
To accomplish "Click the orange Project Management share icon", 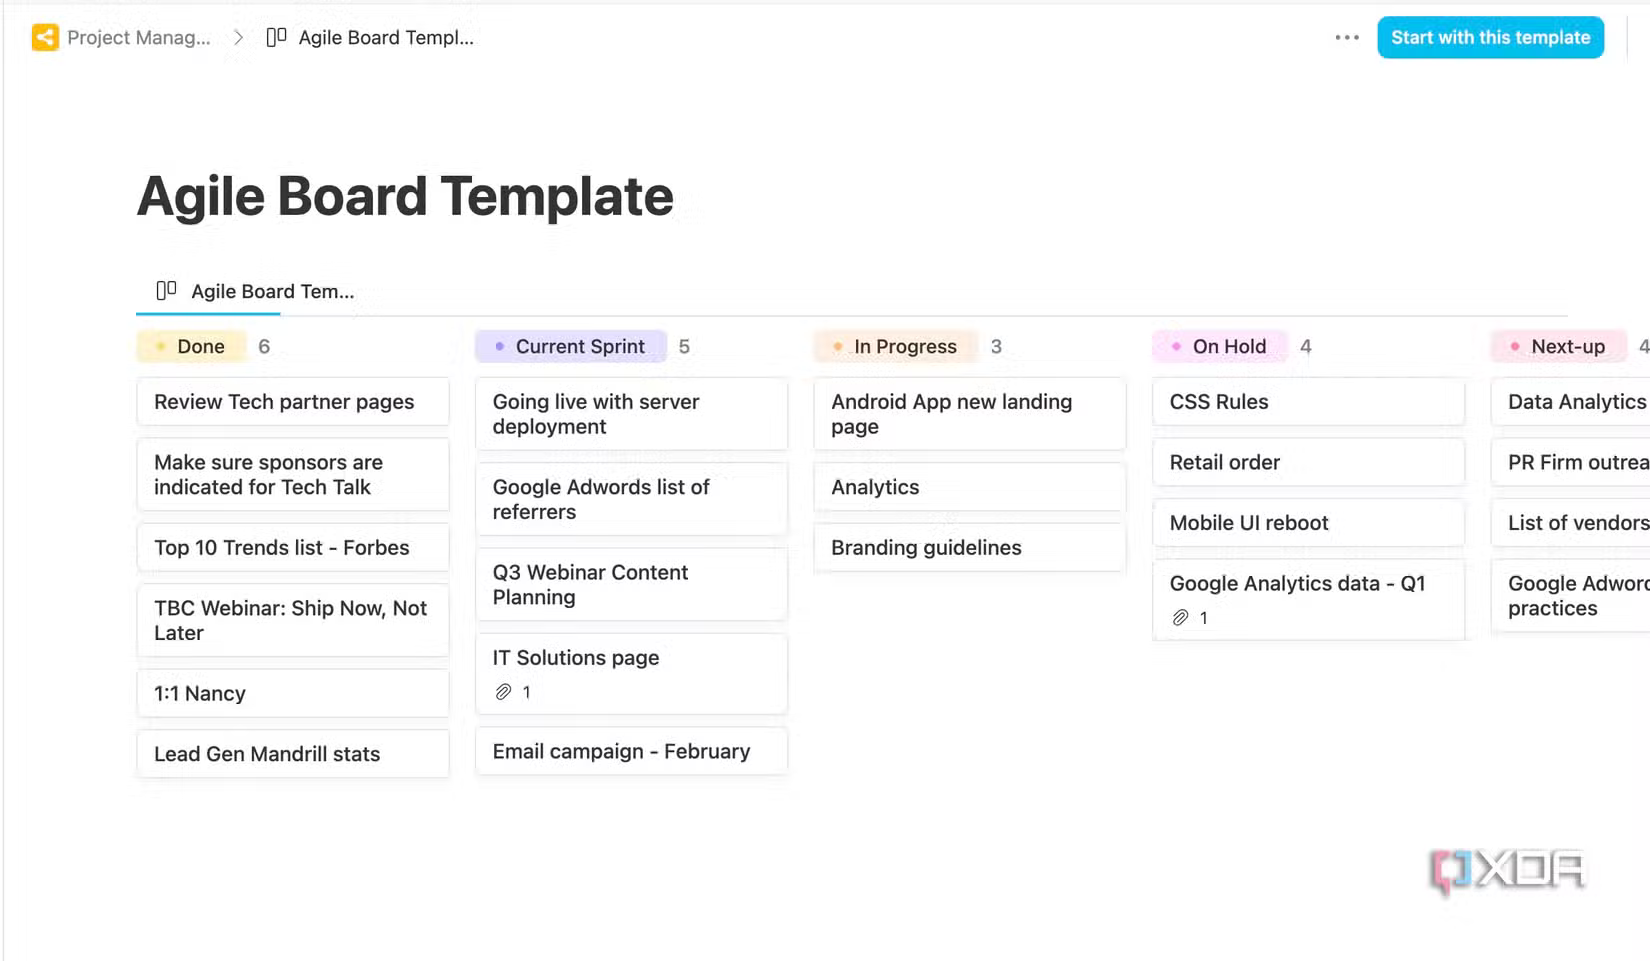I will click(45, 38).
